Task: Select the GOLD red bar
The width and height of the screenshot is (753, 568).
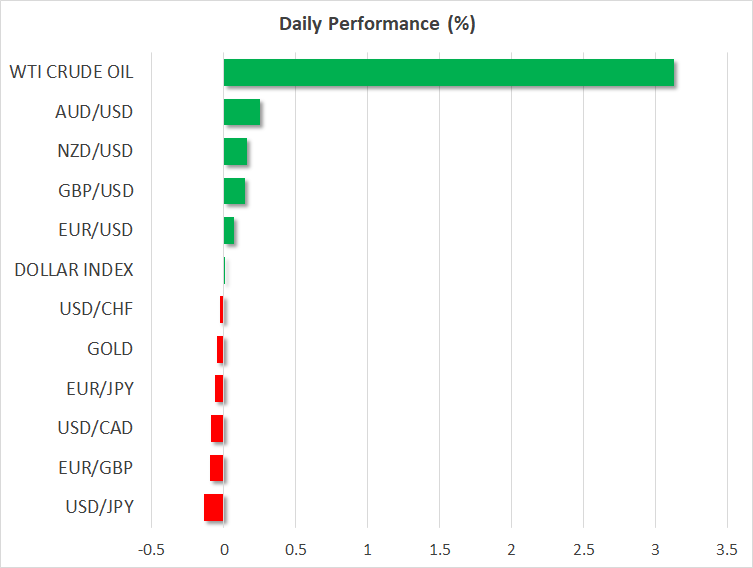Action: 220,349
